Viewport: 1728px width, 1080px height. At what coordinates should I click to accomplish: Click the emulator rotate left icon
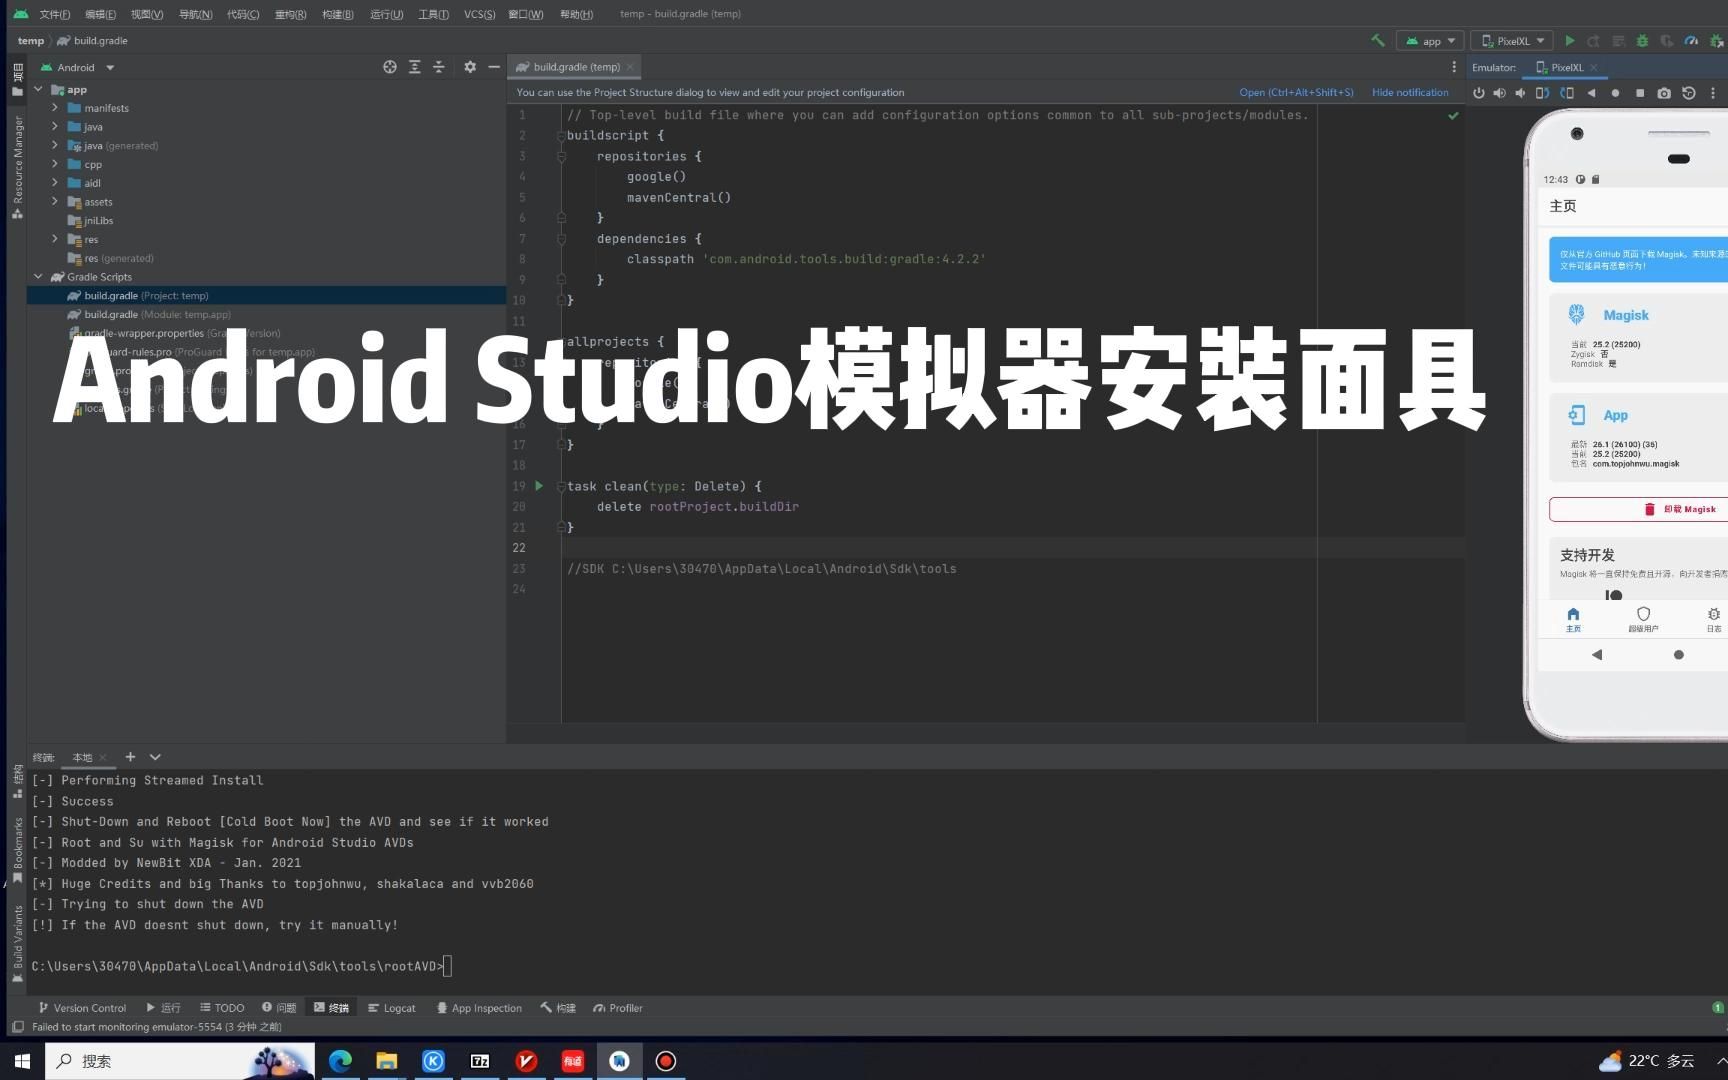click(1542, 93)
